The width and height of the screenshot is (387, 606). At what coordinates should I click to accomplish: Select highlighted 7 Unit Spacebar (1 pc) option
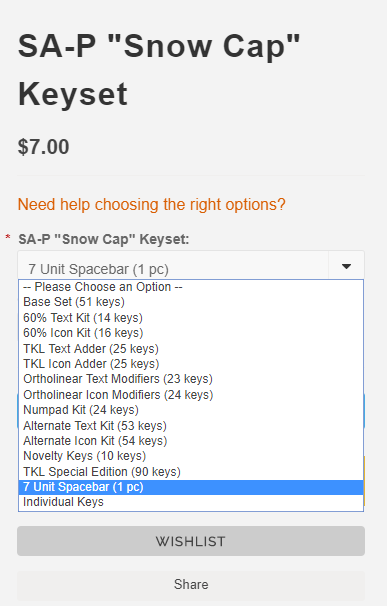(x=191, y=487)
